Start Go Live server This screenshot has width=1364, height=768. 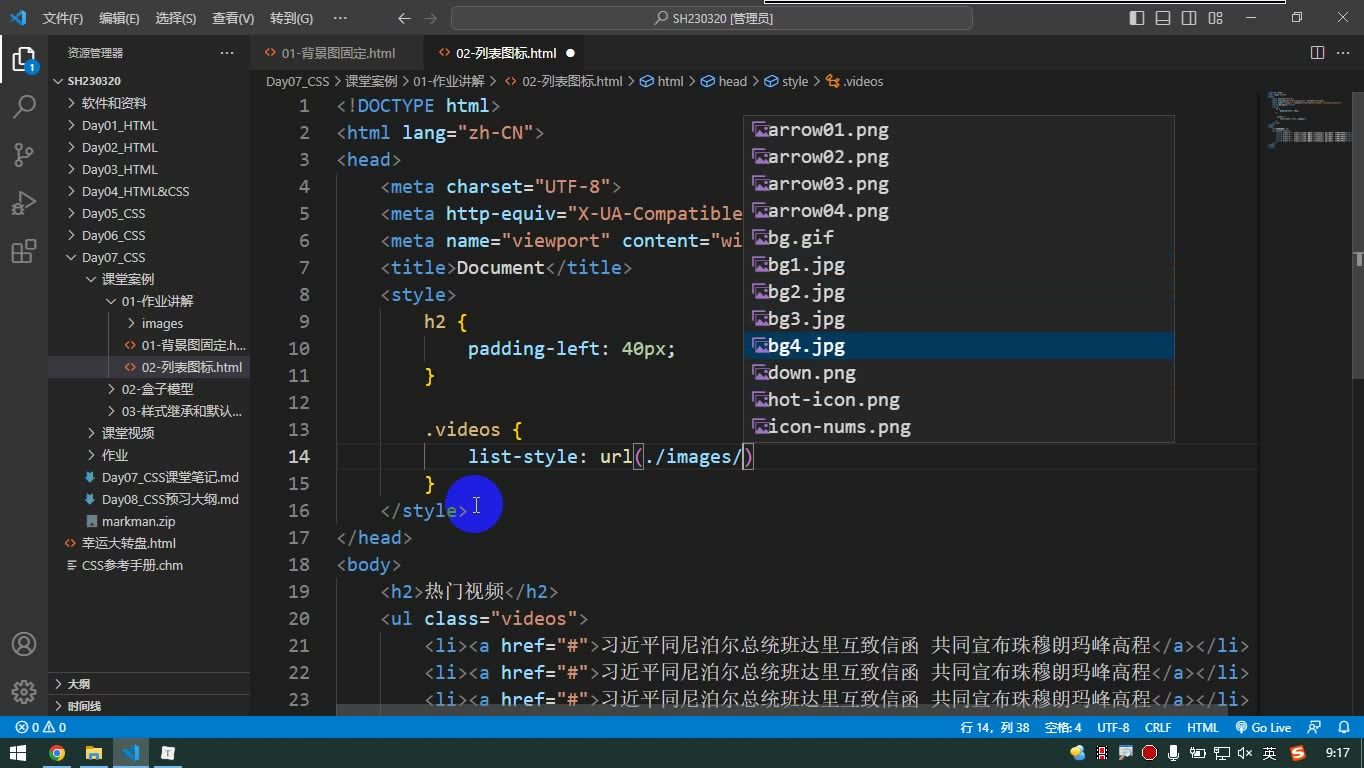click(x=1263, y=728)
